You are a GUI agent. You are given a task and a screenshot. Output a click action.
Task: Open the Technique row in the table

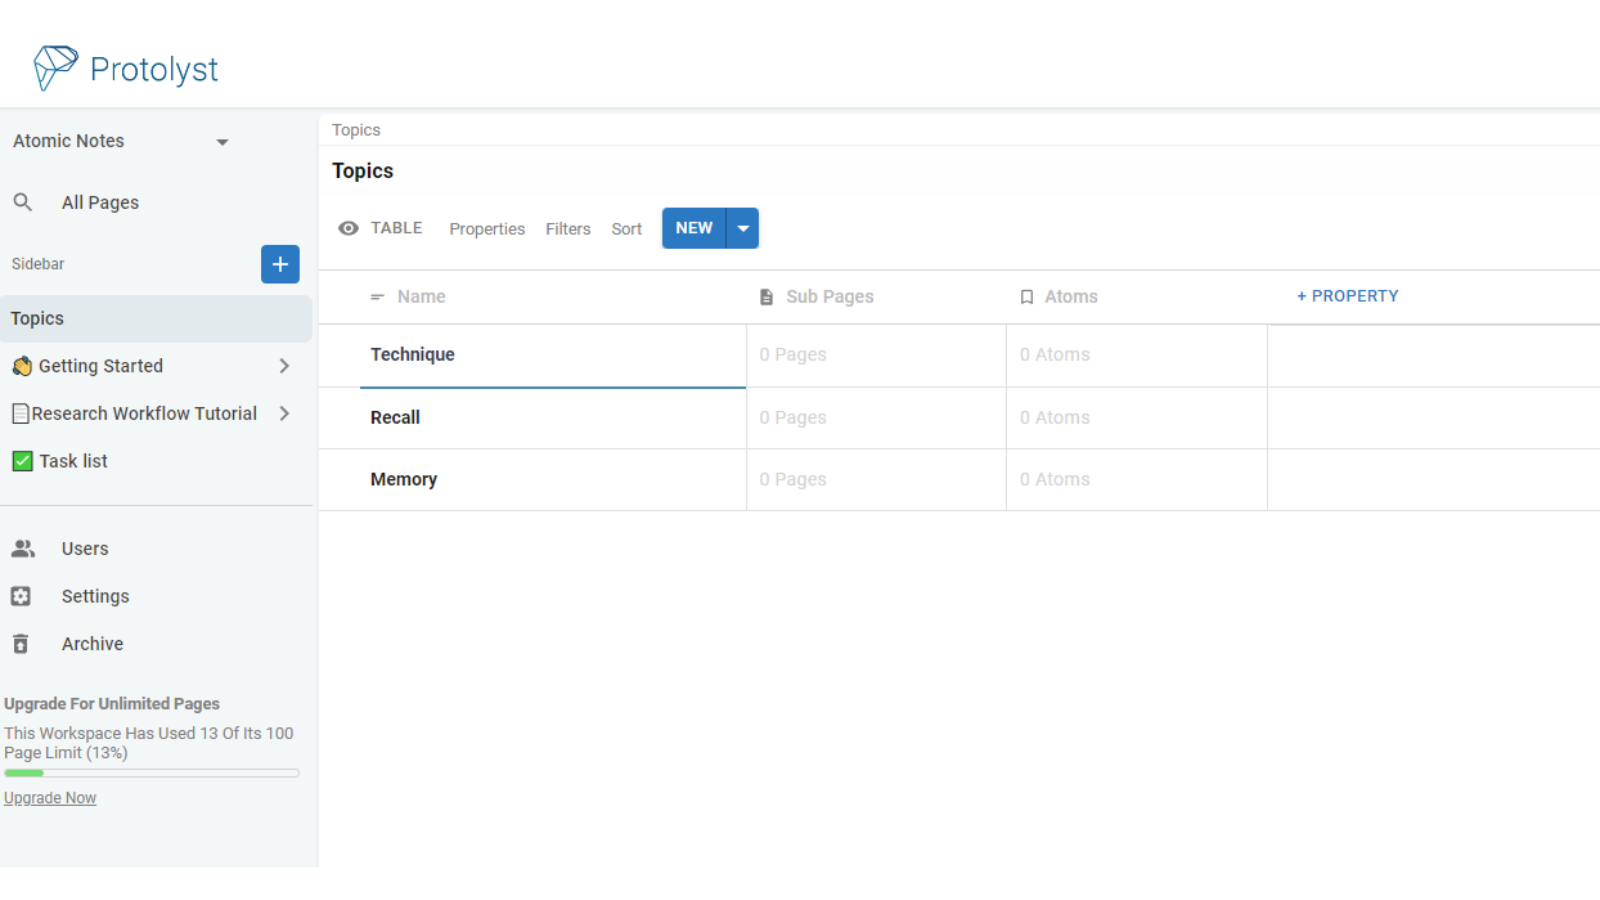pyautogui.click(x=412, y=354)
